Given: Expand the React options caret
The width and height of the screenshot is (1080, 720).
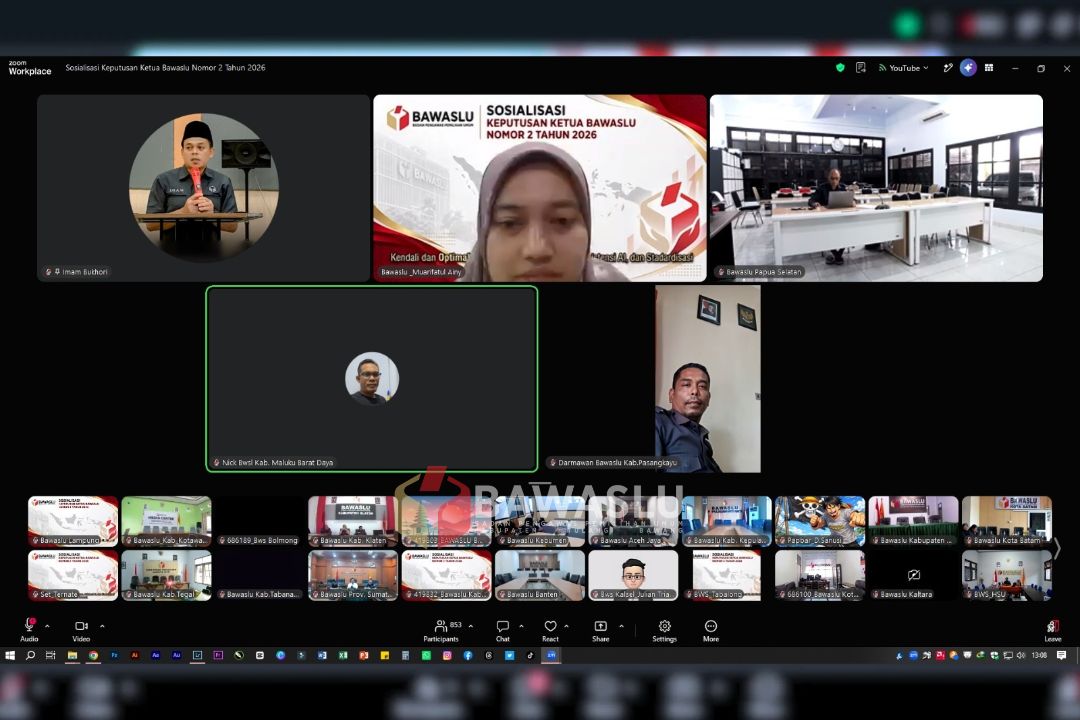Looking at the screenshot, I should [566, 626].
